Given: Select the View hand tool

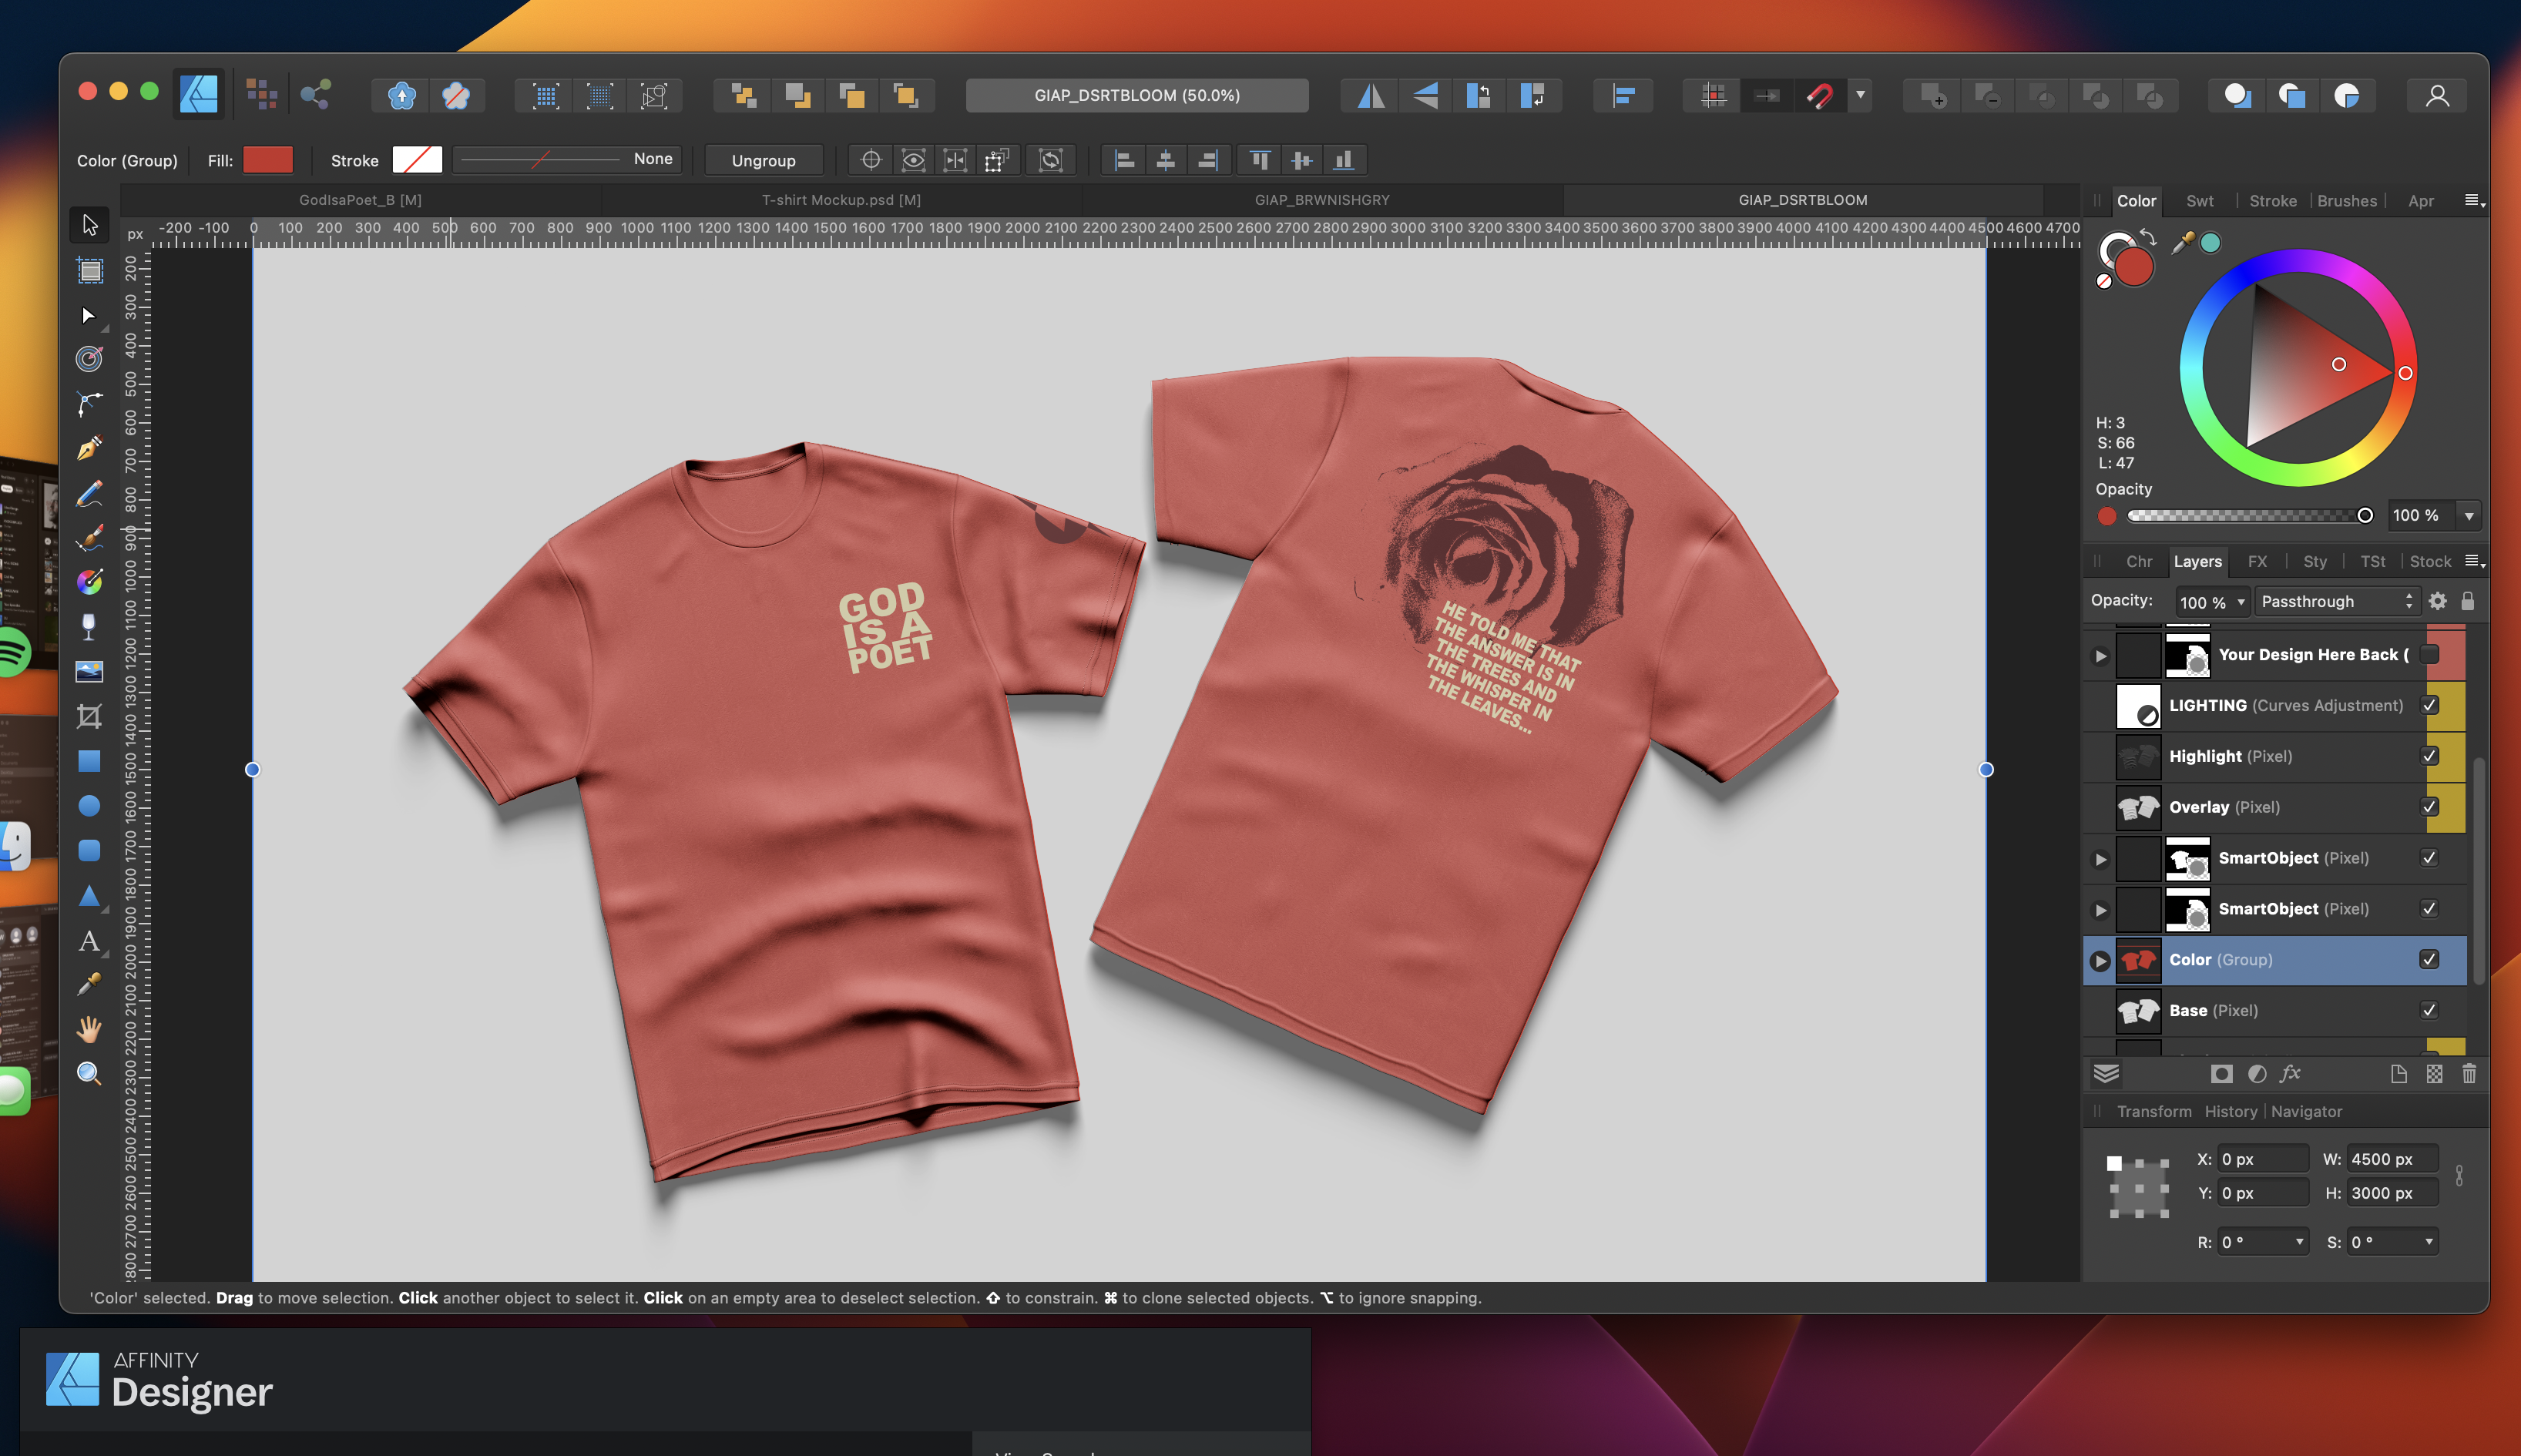Looking at the screenshot, I should coord(89,1029).
